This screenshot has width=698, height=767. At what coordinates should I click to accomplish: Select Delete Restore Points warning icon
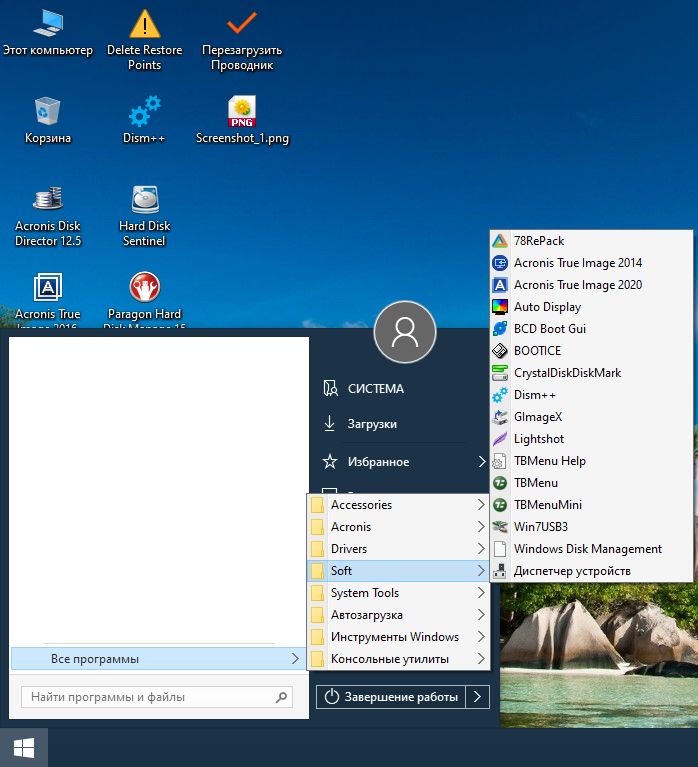click(x=145, y=23)
